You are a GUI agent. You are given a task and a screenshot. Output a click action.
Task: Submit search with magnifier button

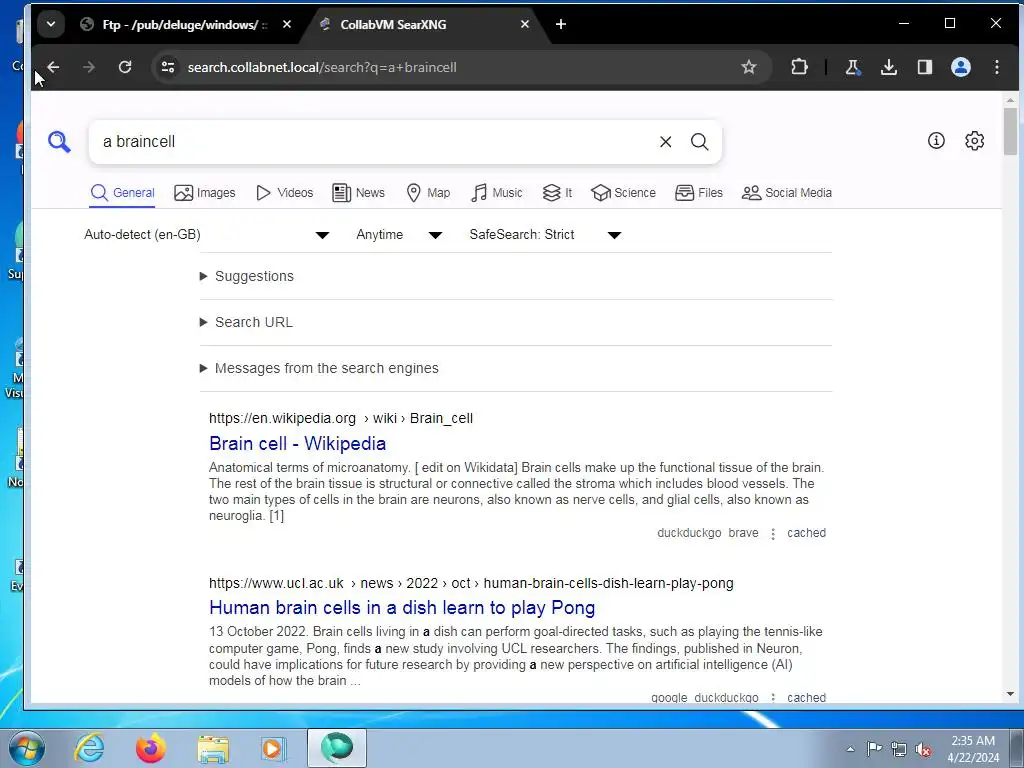[699, 142]
